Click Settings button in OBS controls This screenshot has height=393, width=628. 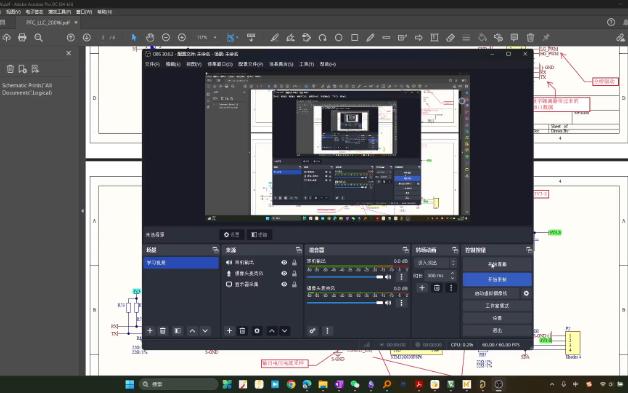[x=497, y=318]
